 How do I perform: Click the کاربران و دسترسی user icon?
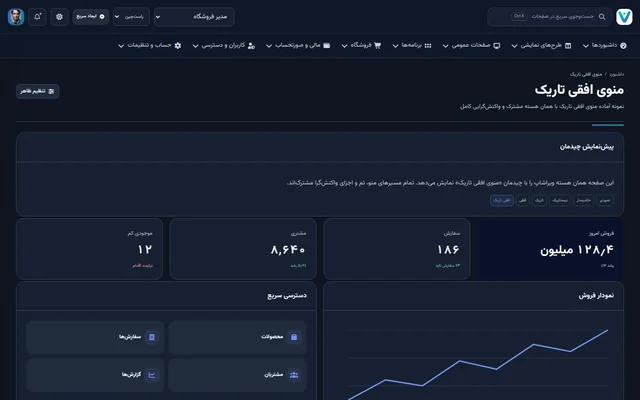tap(251, 46)
